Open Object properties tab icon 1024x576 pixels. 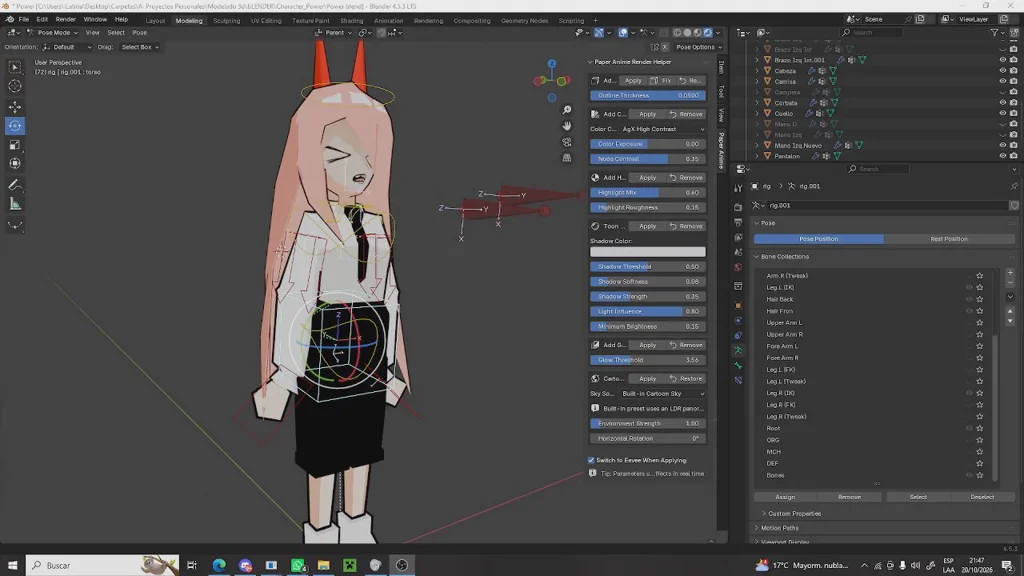pyautogui.click(x=739, y=306)
